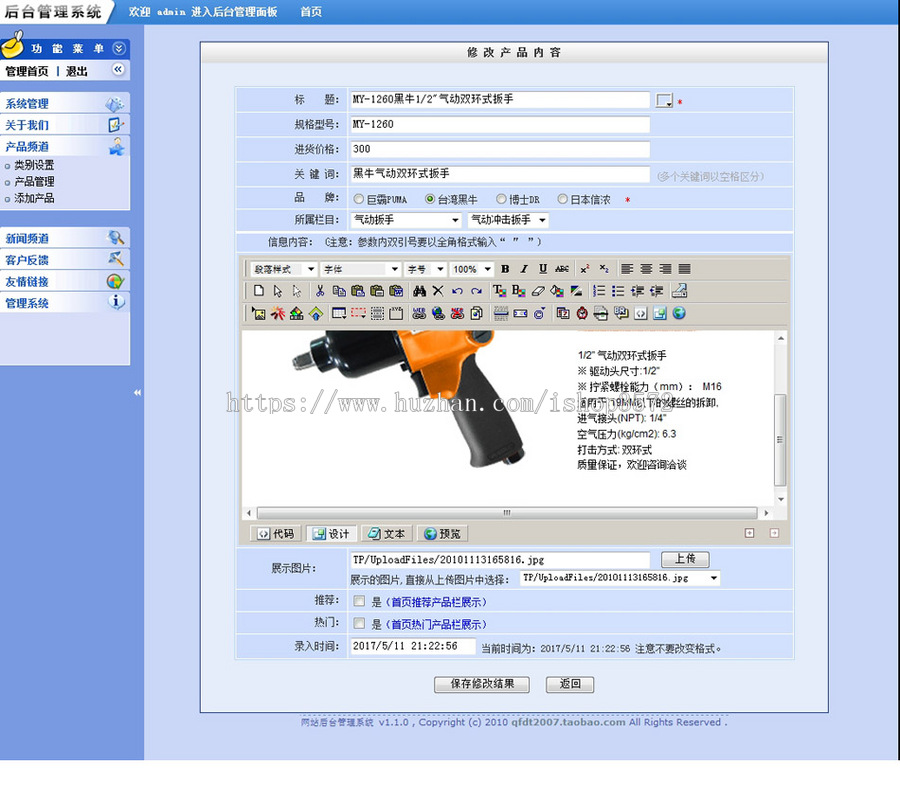Viewport: 900px width, 801px height.
Task: Apply strikethrough (ABC) formatting
Action: pos(562,269)
